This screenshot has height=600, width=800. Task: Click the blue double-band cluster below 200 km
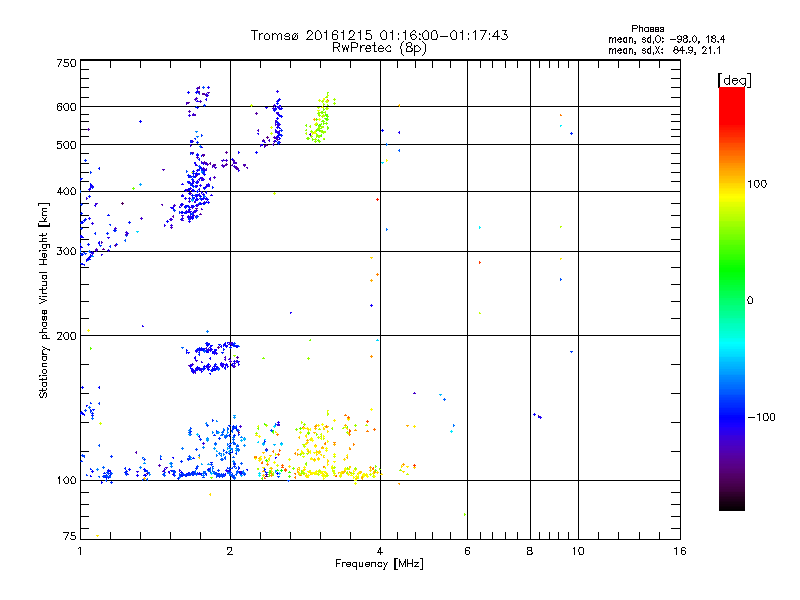[212, 358]
